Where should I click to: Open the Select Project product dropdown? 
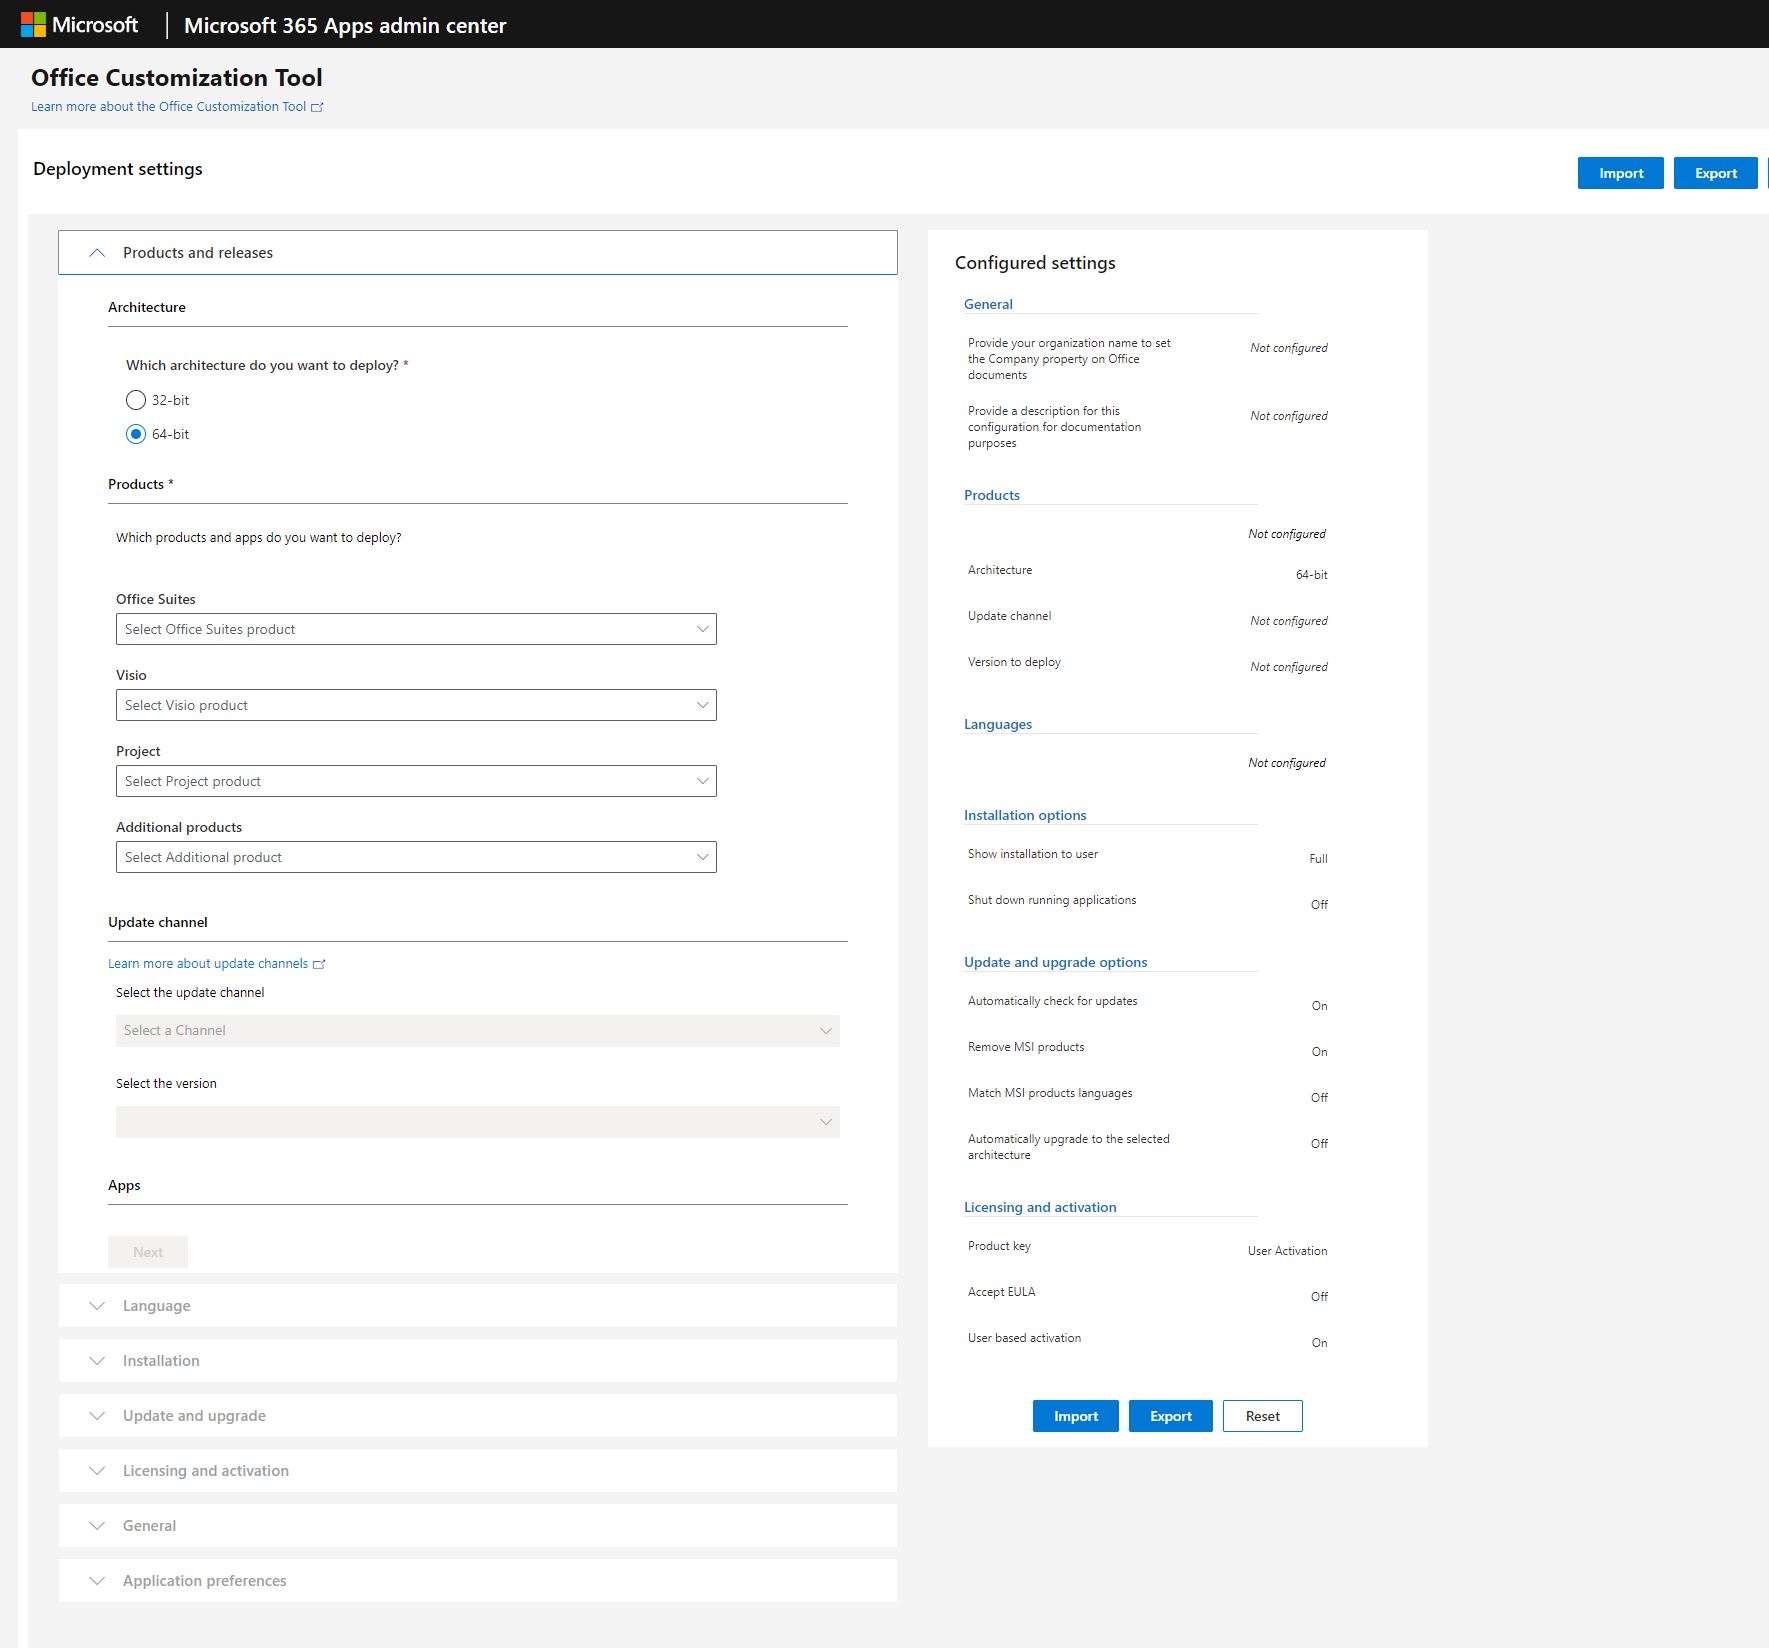pos(416,781)
